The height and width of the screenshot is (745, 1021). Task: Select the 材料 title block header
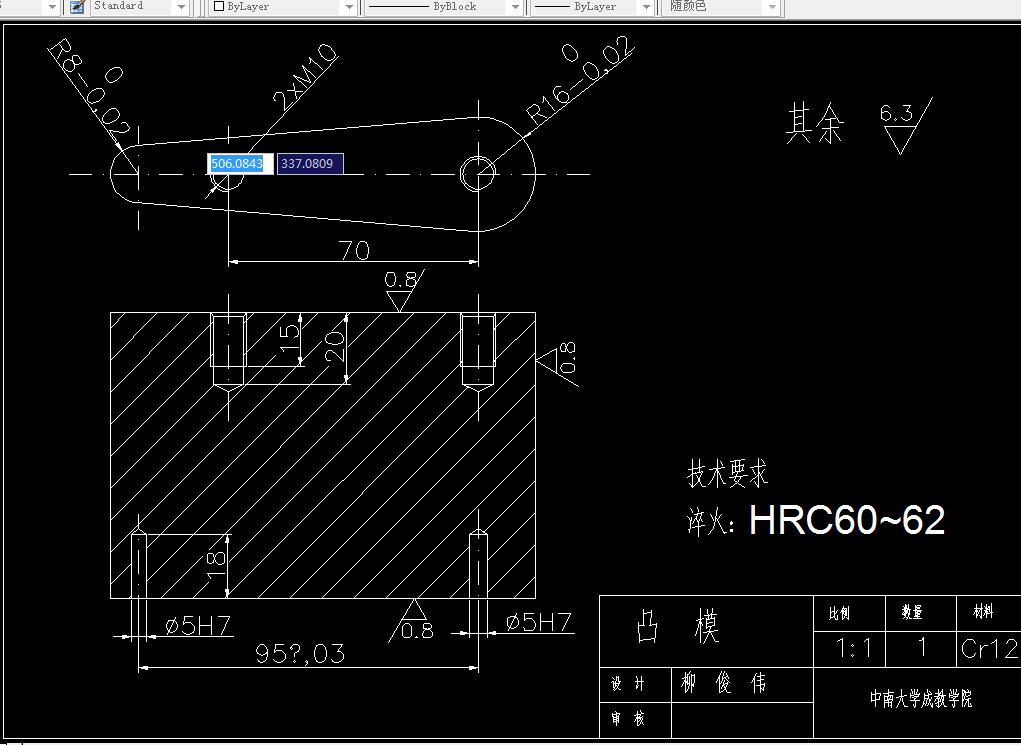[x=983, y=611]
